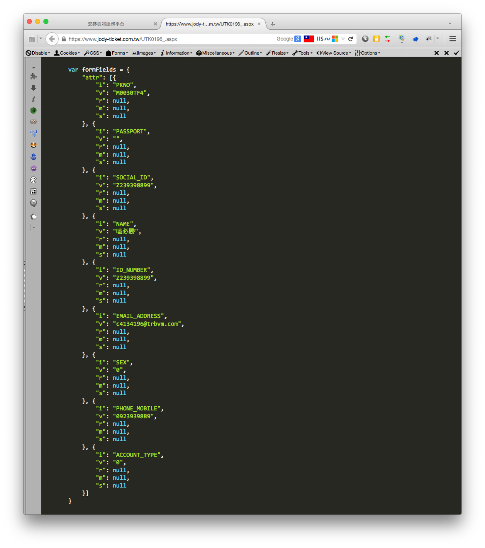Click the "SEX" string in code

click(121, 362)
